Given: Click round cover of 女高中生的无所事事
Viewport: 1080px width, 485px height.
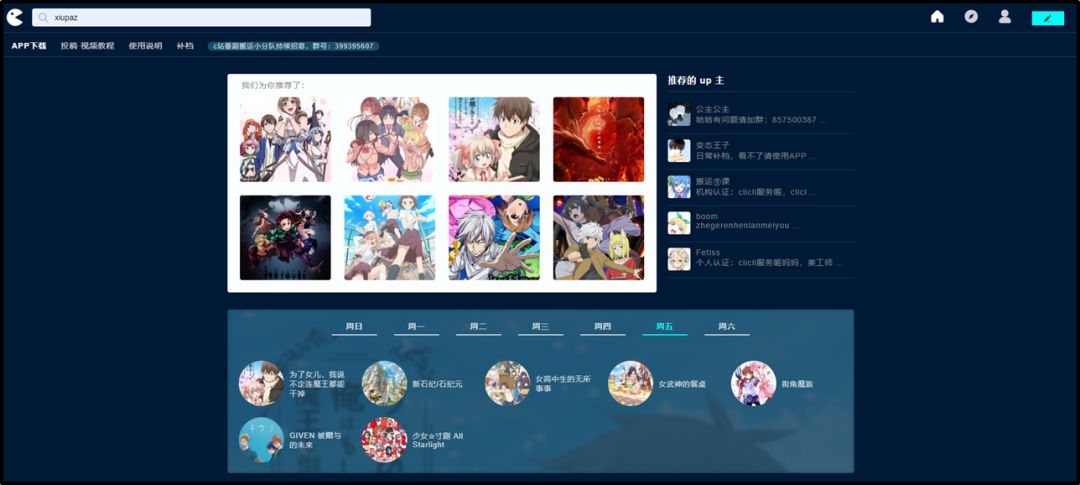Looking at the screenshot, I should [x=508, y=383].
